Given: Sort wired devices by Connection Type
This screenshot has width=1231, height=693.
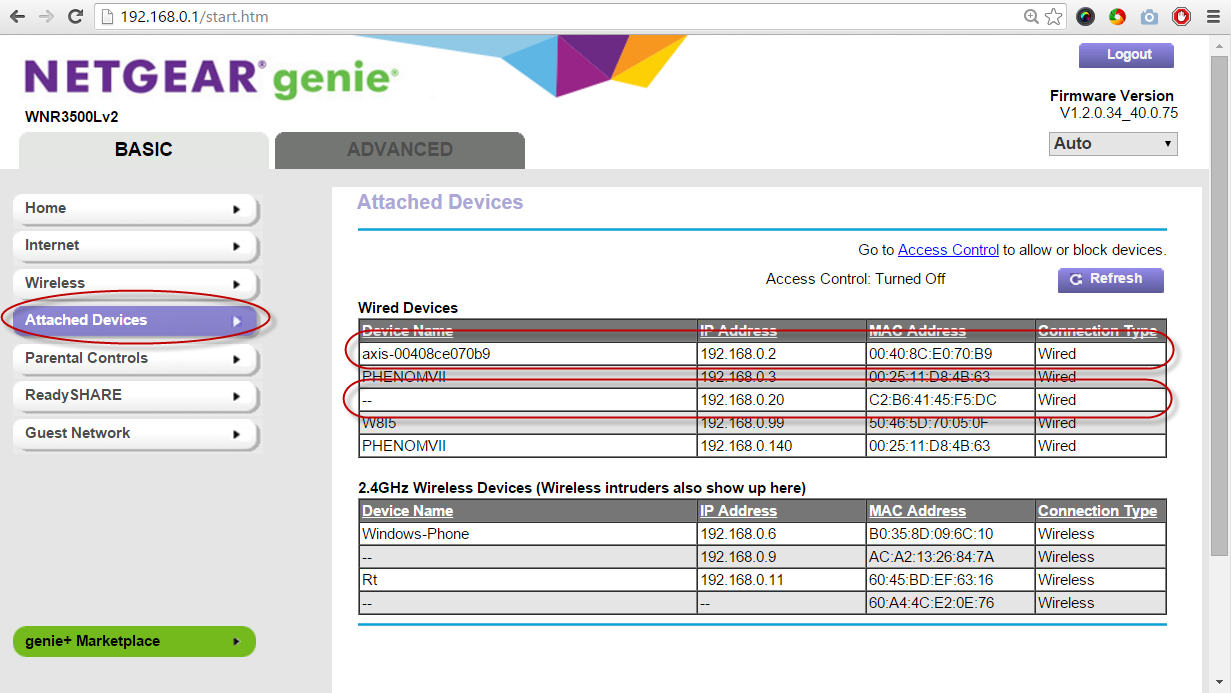Looking at the screenshot, I should point(1097,331).
